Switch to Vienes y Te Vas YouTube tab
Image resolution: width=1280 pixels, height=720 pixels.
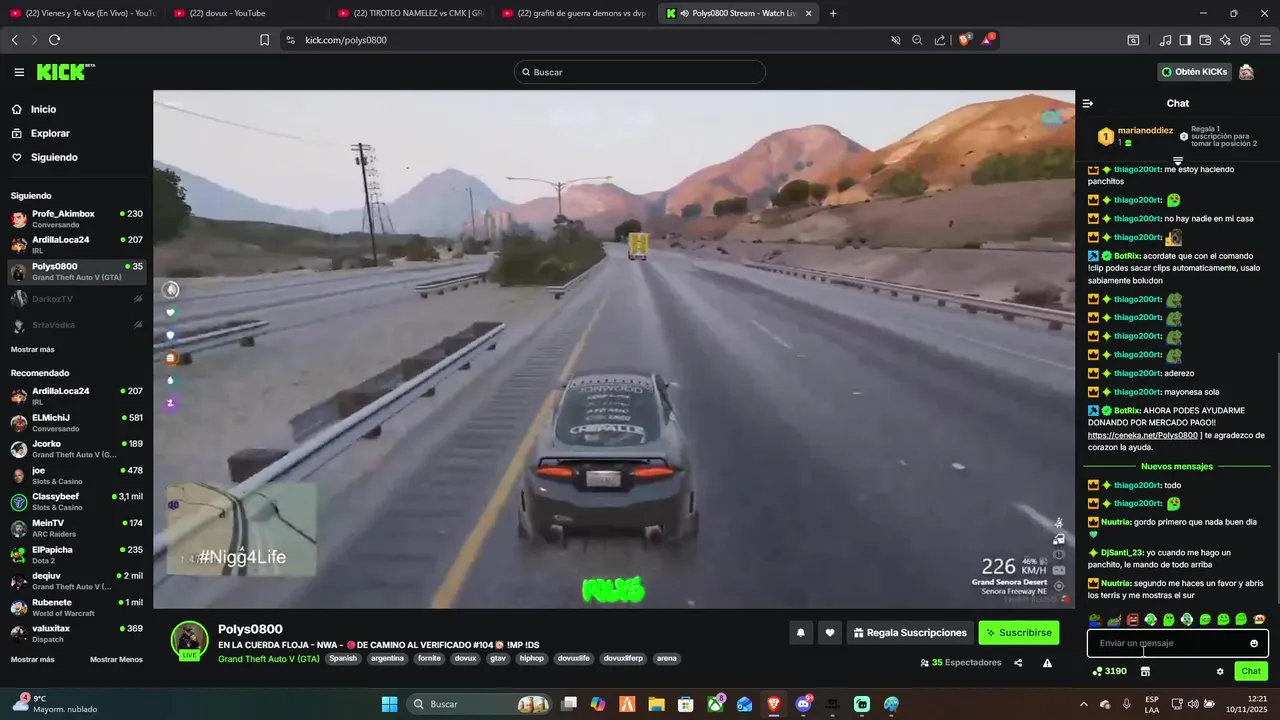point(83,13)
